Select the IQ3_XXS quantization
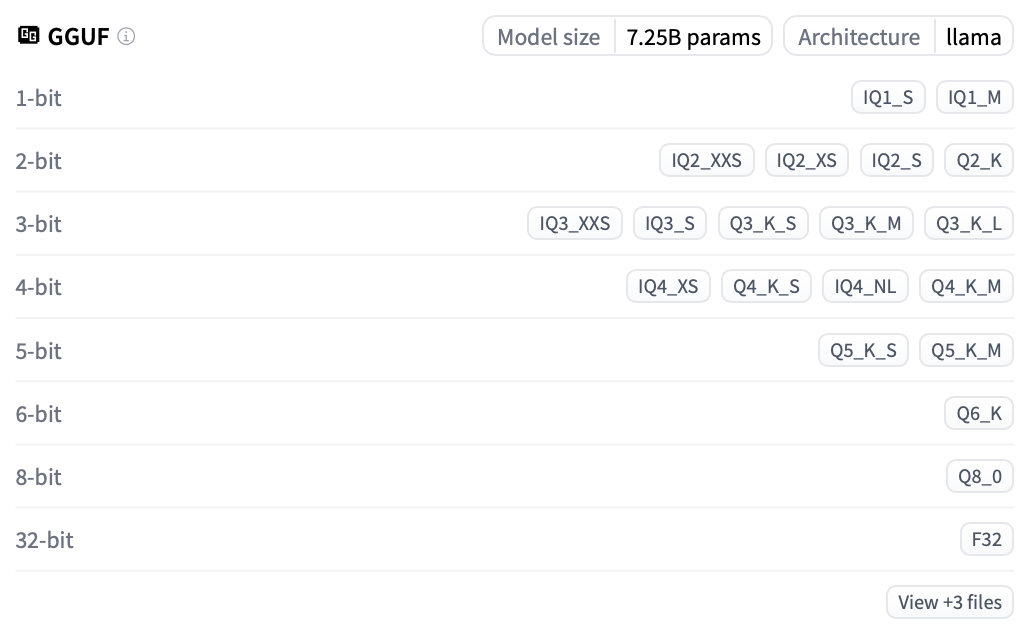Image resolution: width=1026 pixels, height=626 pixels. click(575, 224)
